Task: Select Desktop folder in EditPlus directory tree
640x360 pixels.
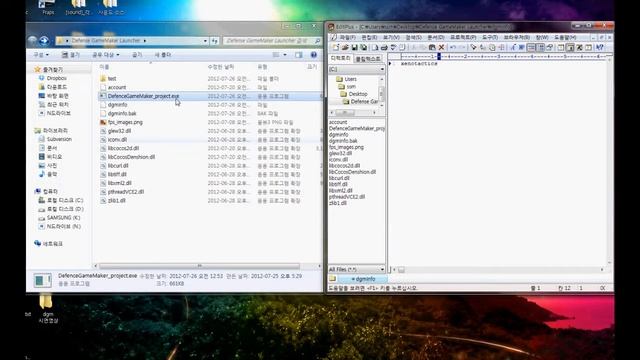Action: click(x=358, y=94)
